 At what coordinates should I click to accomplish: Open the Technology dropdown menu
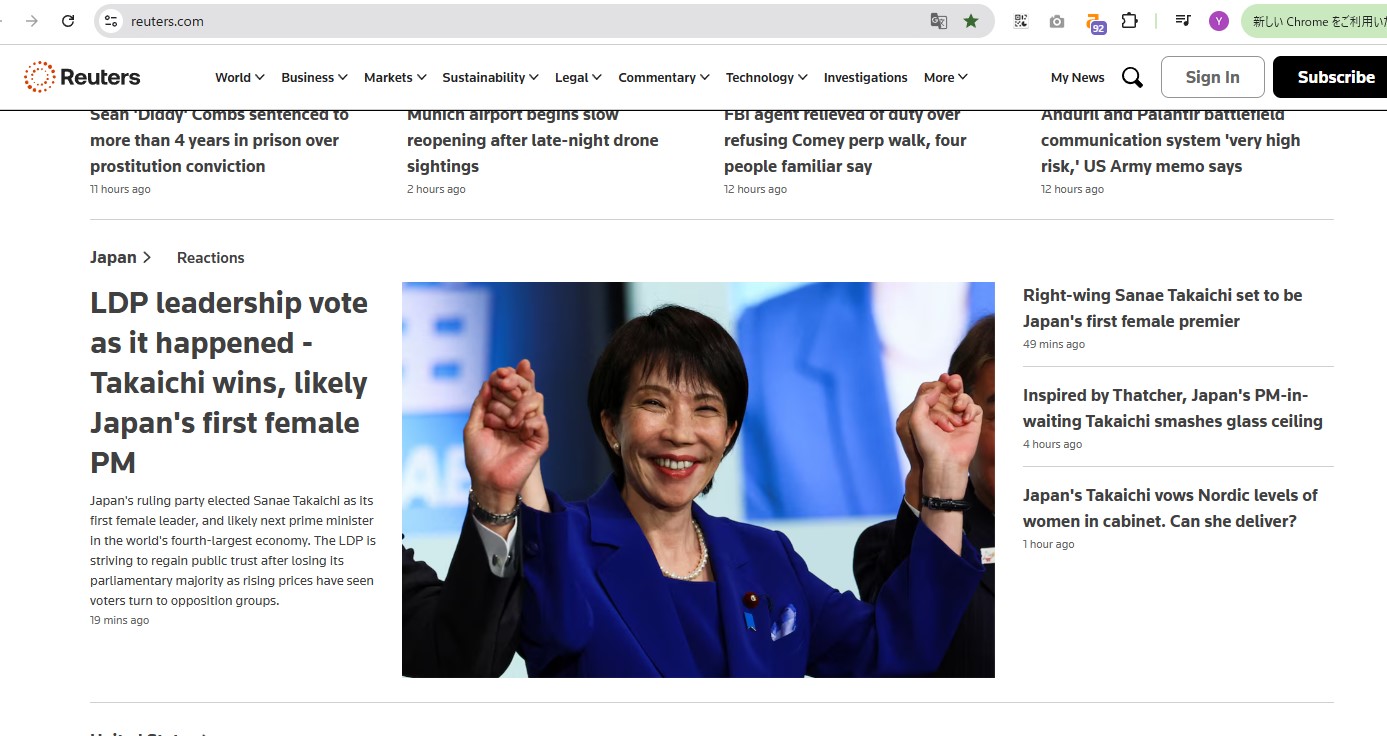(766, 77)
